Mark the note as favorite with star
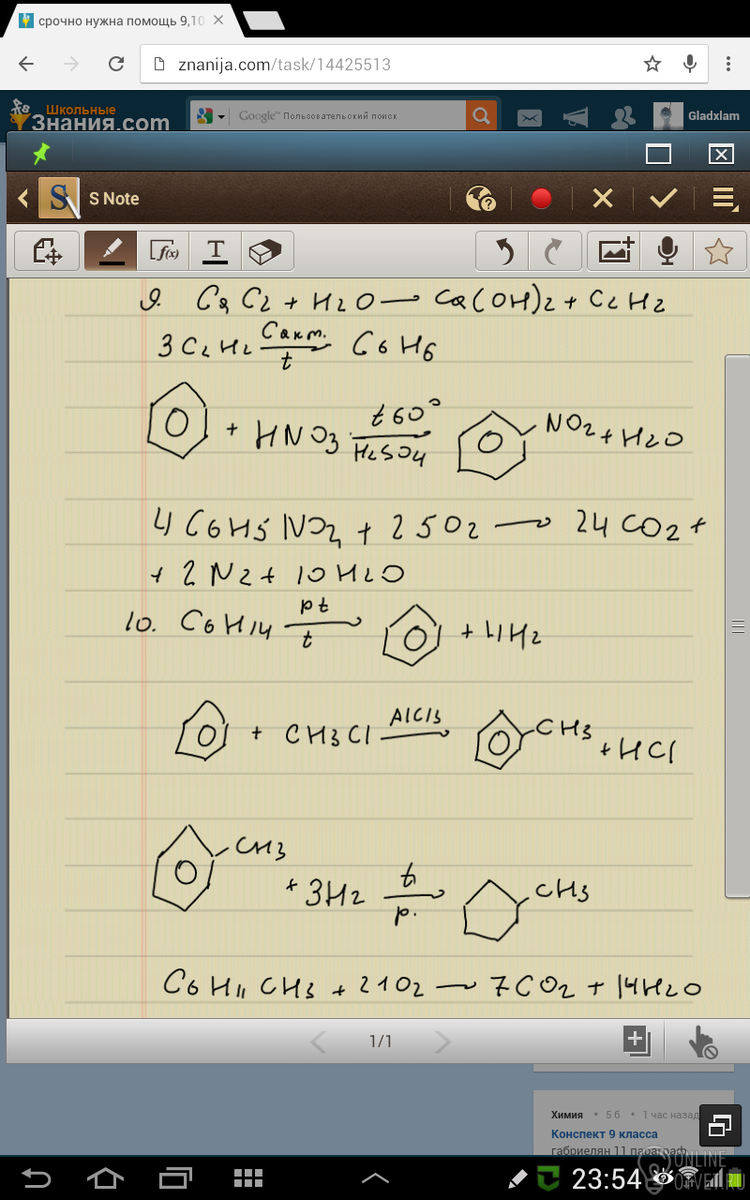 (718, 251)
